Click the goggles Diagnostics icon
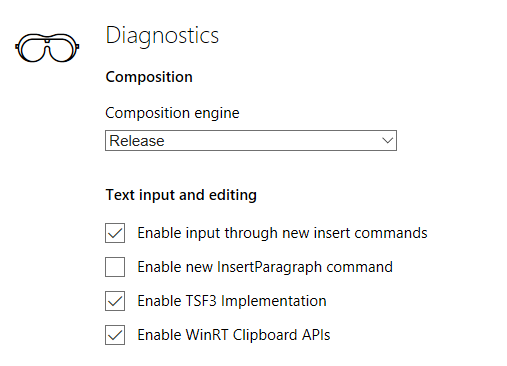 (x=47, y=48)
